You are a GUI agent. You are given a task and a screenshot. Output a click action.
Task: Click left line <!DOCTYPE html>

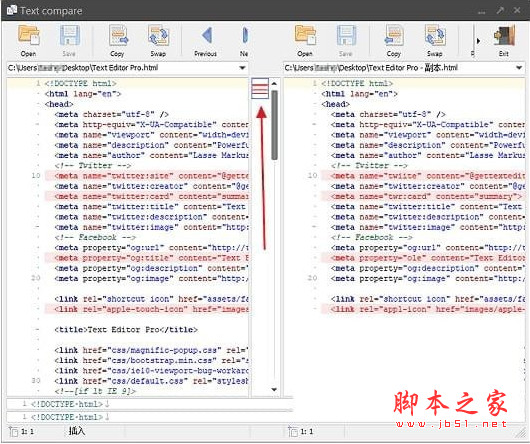coord(80,83)
